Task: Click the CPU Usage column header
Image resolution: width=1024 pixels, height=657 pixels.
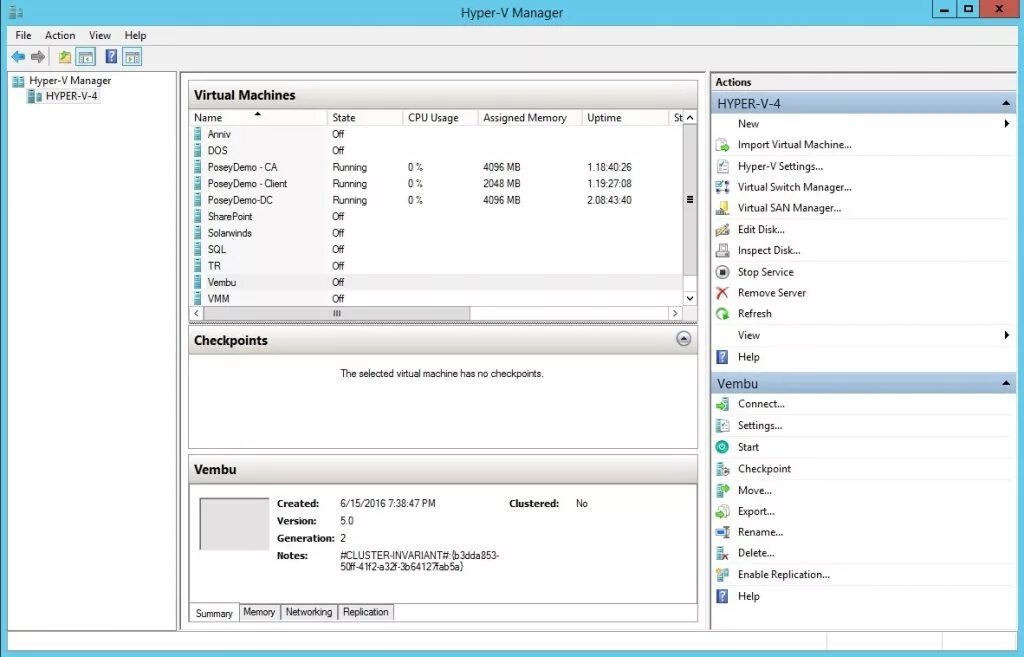Action: coord(440,118)
